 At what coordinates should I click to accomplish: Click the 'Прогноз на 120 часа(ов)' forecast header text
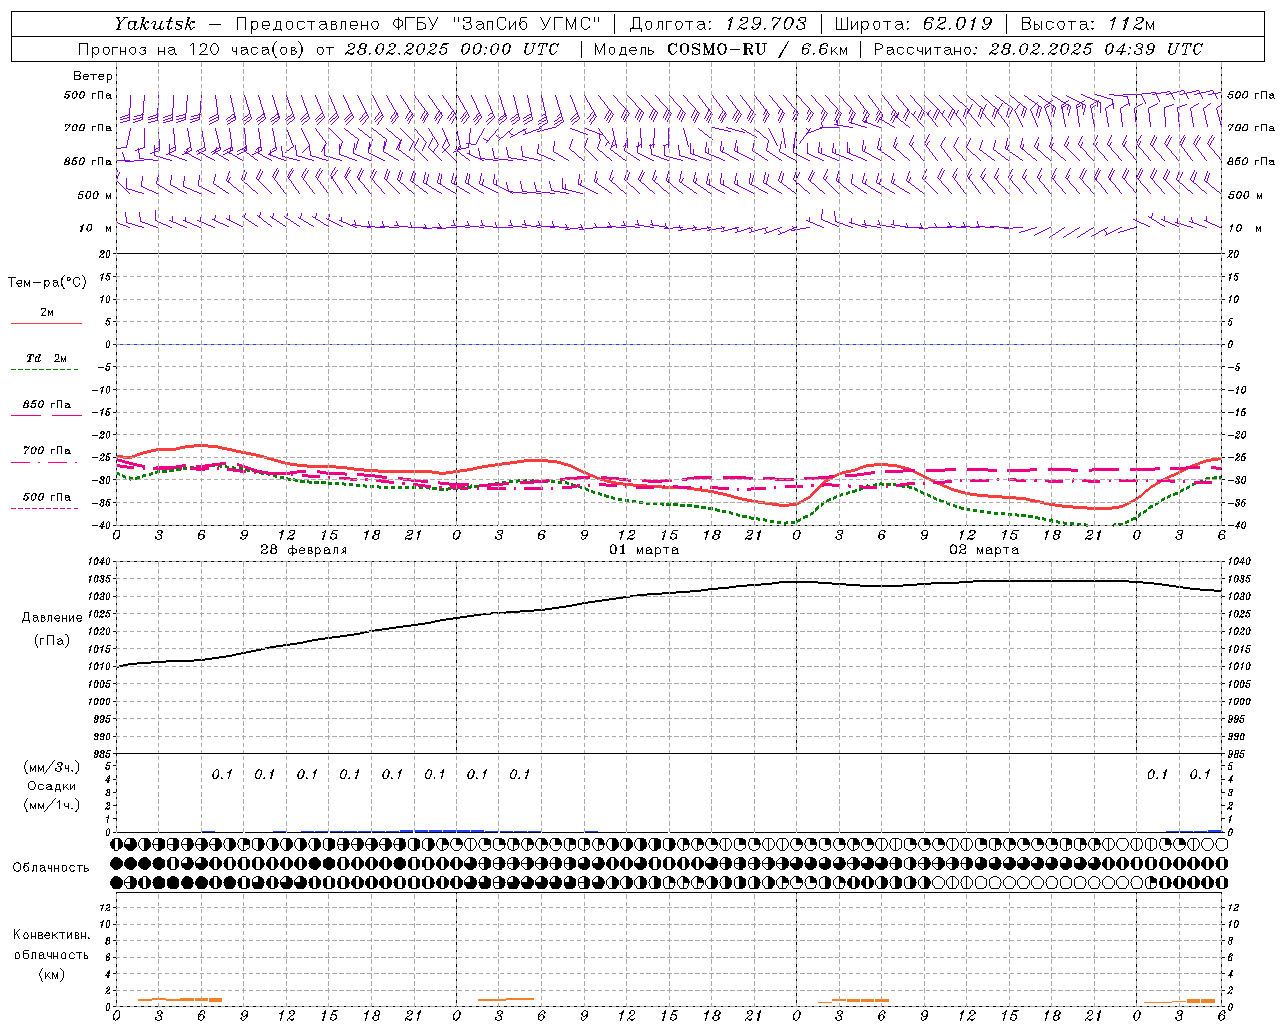191,49
